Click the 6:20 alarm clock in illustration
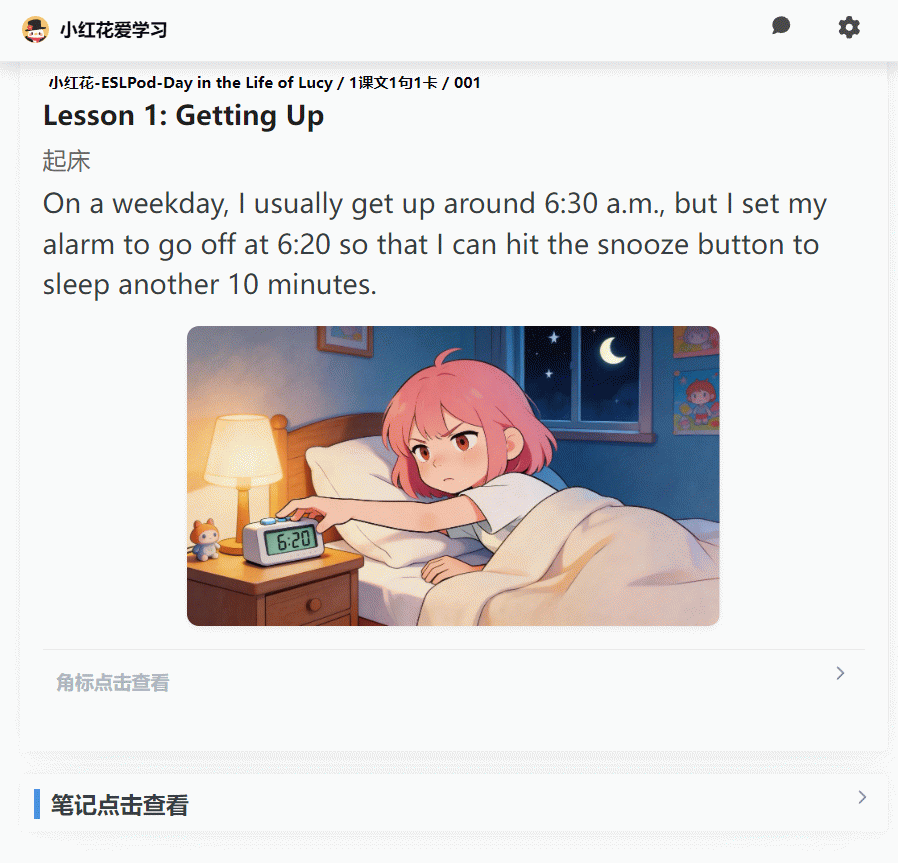Image resolution: width=898 pixels, height=863 pixels. (x=284, y=539)
